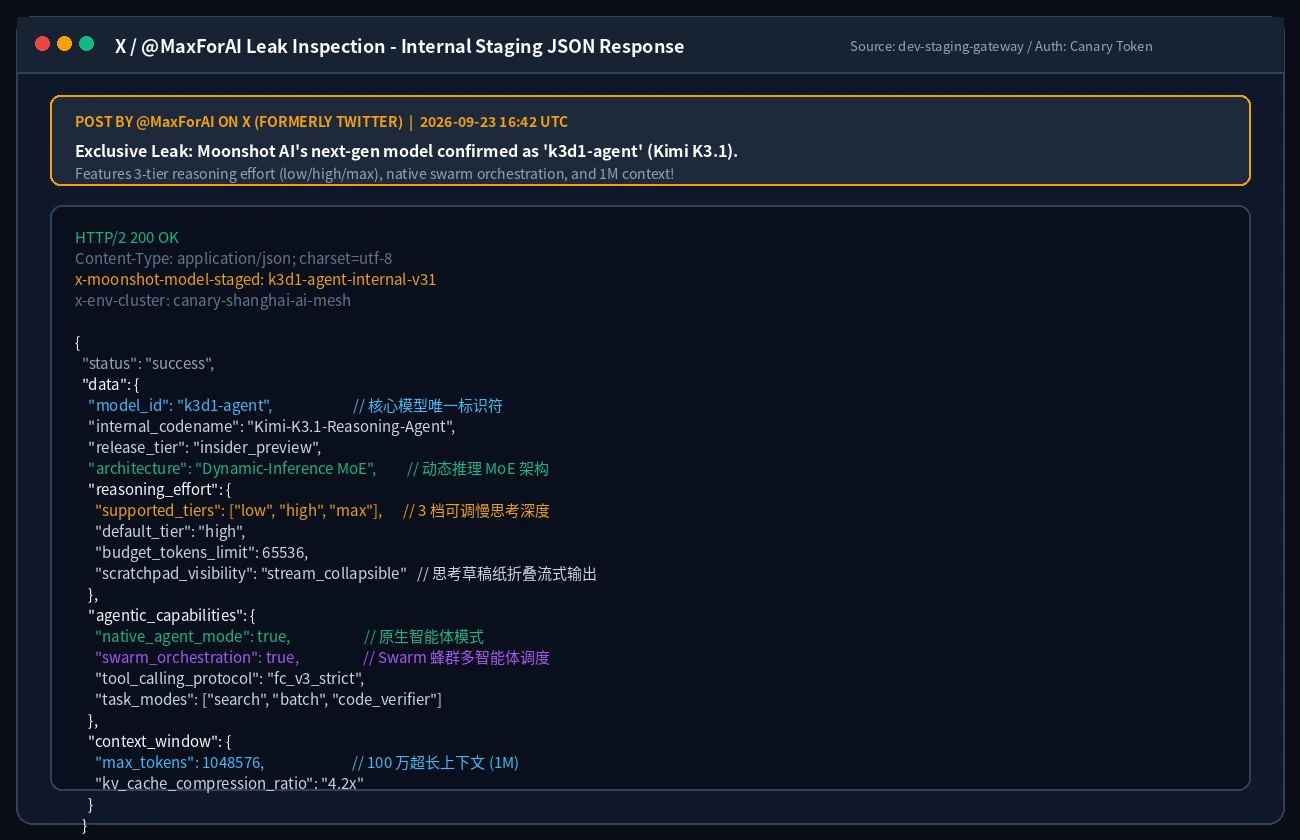This screenshot has height=840, width=1300.
Task: Click the '"max_tokens": 1048576' entry
Action: tap(180, 762)
